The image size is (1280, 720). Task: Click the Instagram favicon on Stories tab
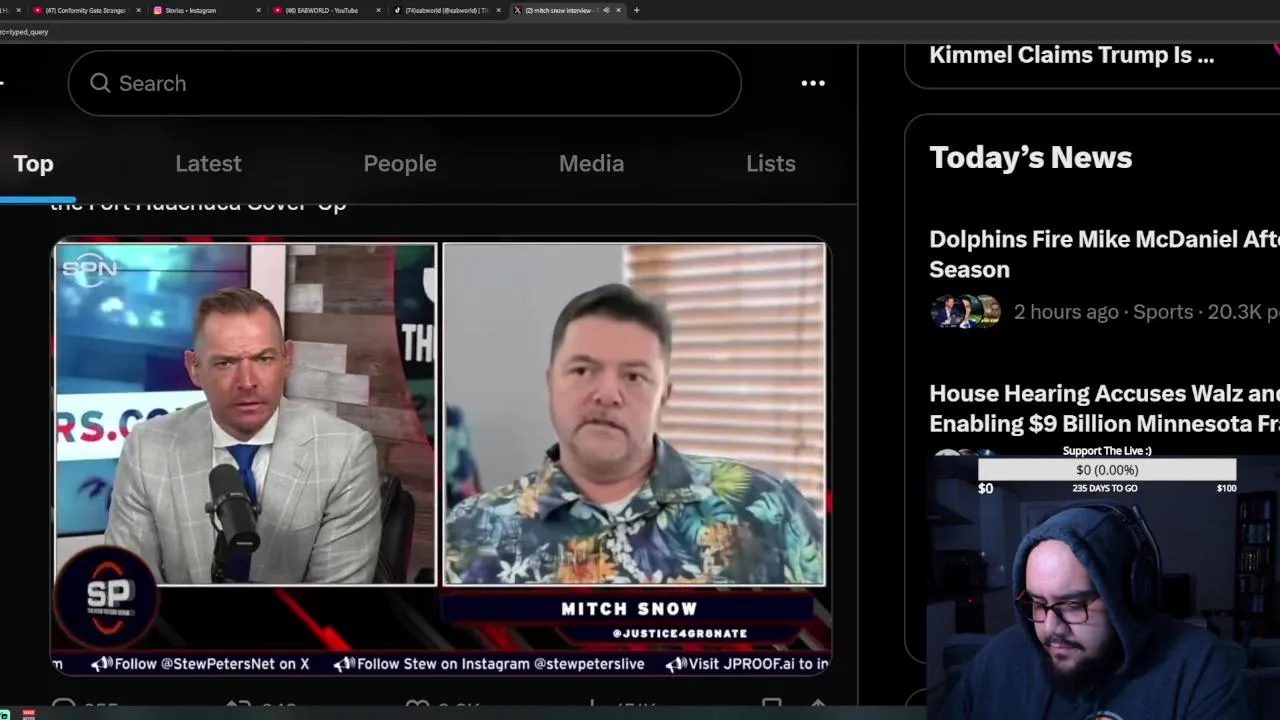157,10
